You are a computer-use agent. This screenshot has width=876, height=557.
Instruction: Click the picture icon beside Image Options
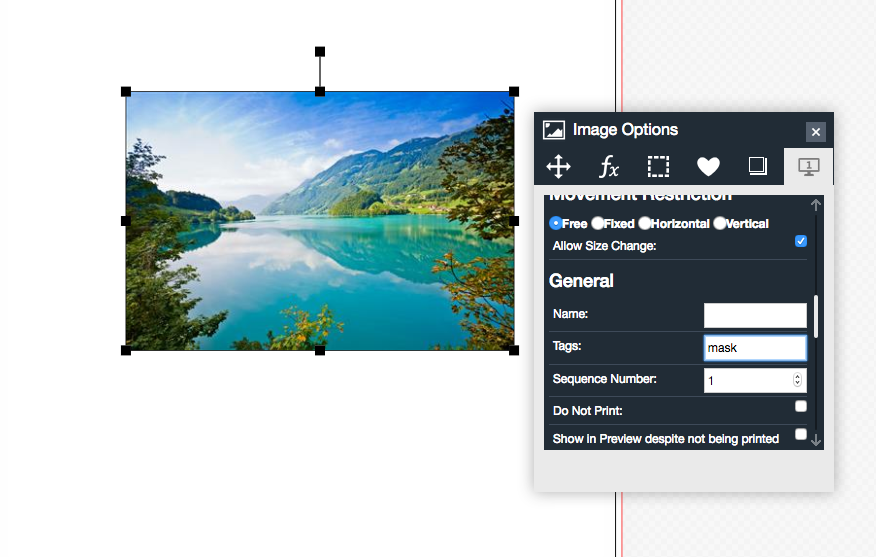coord(554,130)
